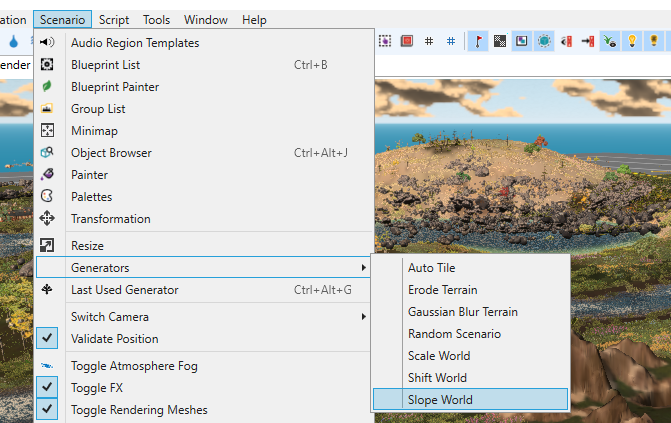
Task: Toggle the red flag toolbar button
Action: [x=478, y=41]
